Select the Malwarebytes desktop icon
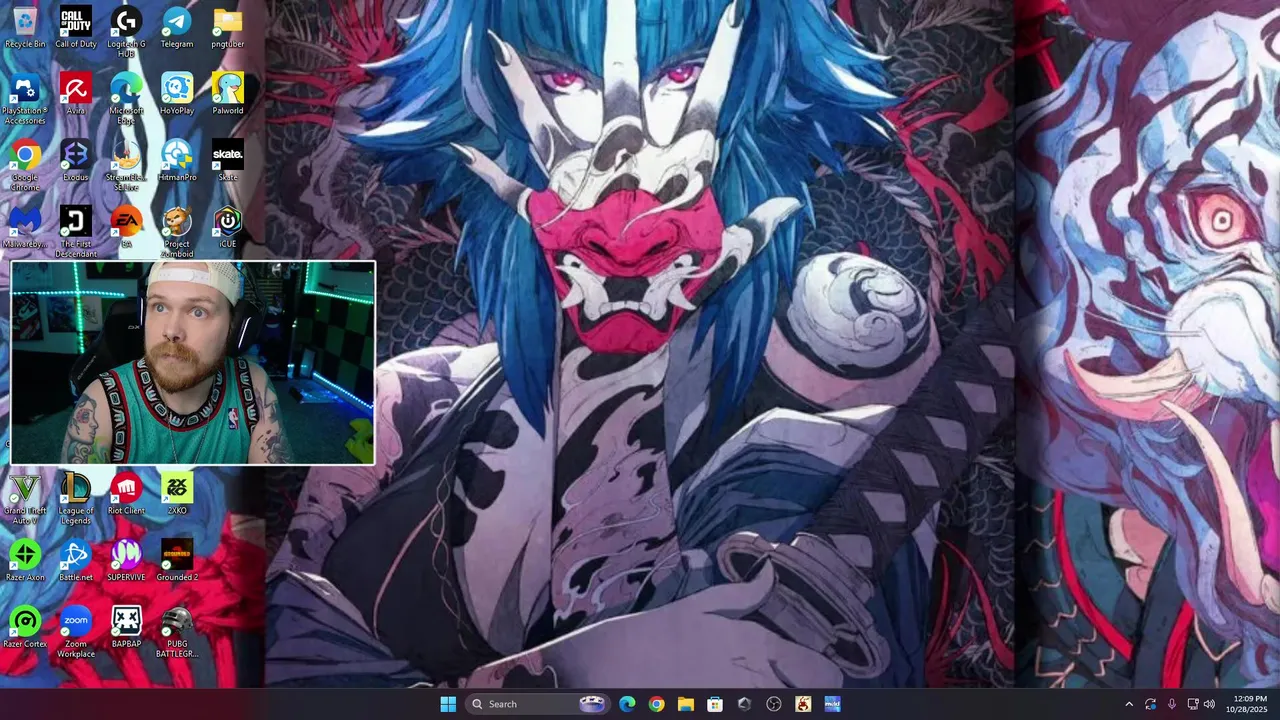This screenshot has width=1280, height=720. [x=25, y=228]
